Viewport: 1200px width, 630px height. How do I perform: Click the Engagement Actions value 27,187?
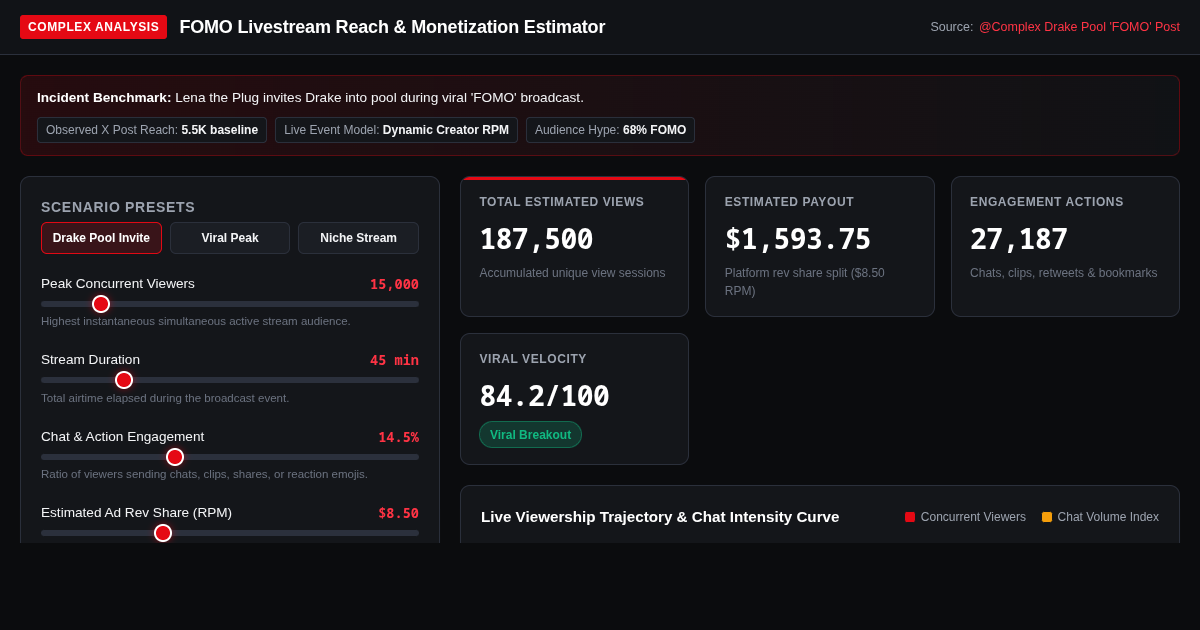tap(1019, 239)
